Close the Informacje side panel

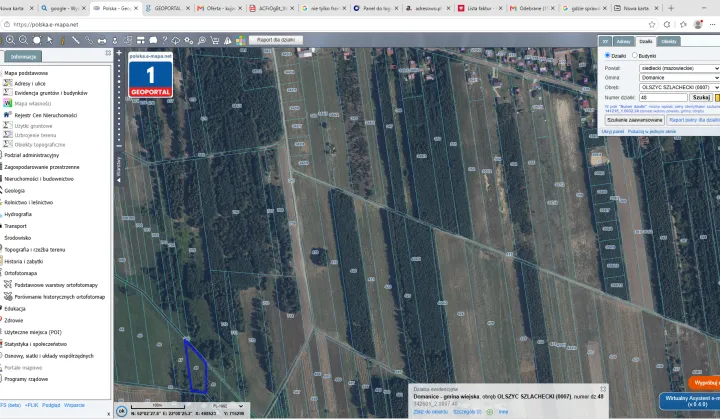pyautogui.click(x=108, y=53)
